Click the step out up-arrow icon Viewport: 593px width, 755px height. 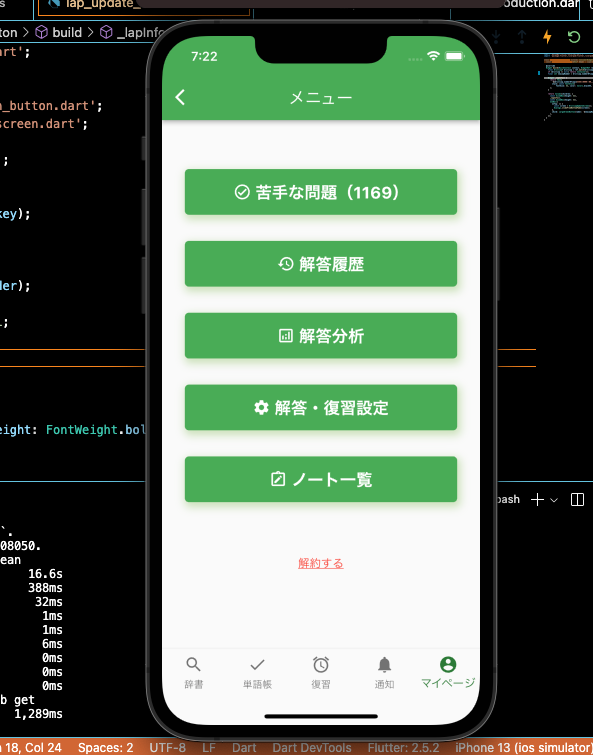521,37
